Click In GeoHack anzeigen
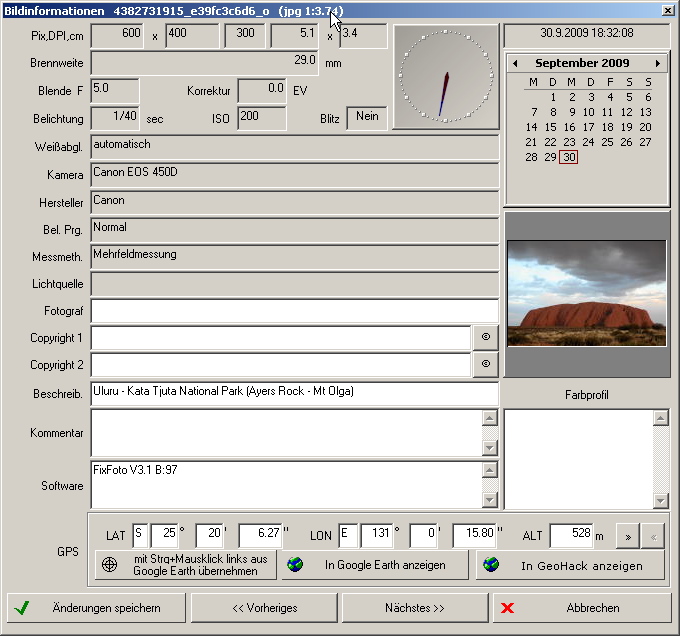The height and width of the screenshot is (636, 680). pos(571,565)
